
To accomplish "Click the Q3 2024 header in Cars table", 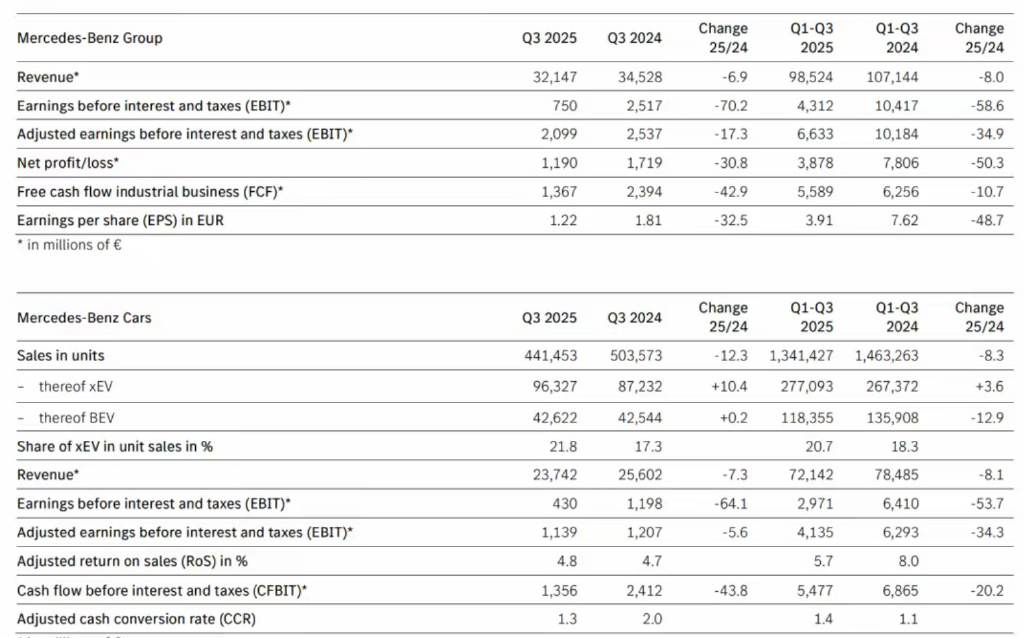I will tap(634, 317).
